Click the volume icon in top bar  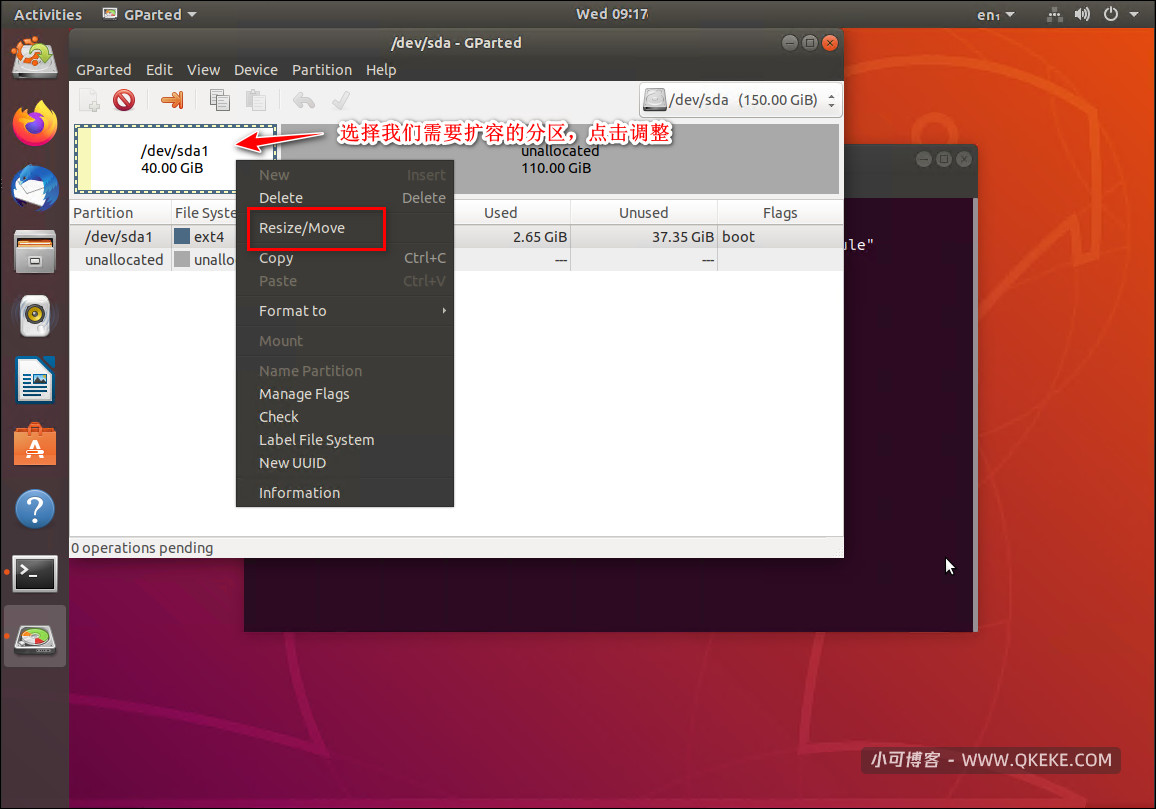click(x=1082, y=14)
